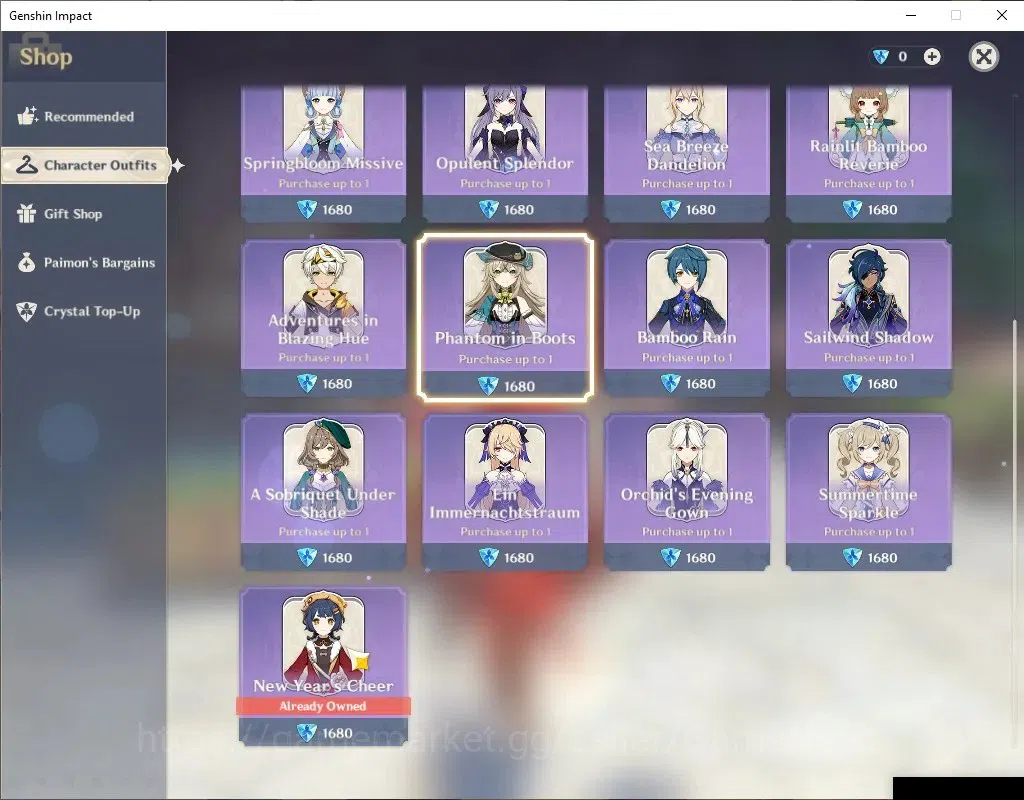Select the Summertime Sparkle outfit card
Image resolution: width=1024 pixels, height=800 pixels.
pos(869,492)
